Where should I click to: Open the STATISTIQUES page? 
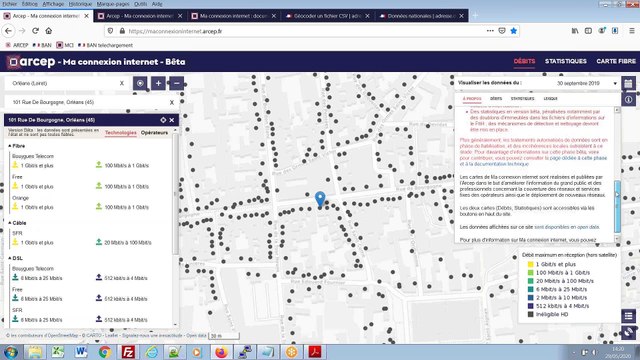click(566, 61)
